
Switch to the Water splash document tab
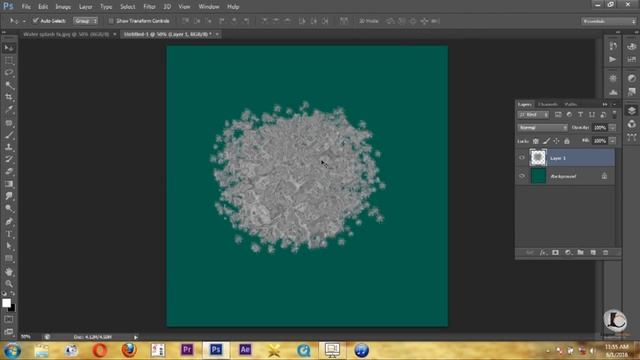[x=66, y=34]
